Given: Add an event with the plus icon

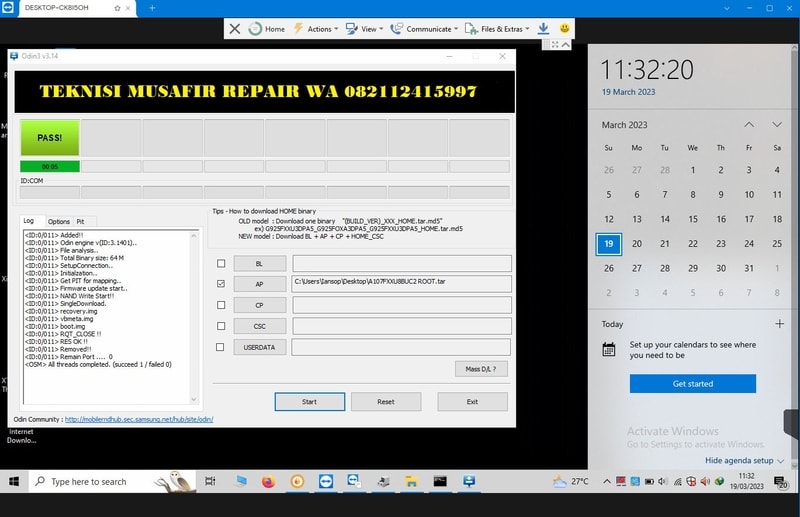Looking at the screenshot, I should pyautogui.click(x=780, y=324).
